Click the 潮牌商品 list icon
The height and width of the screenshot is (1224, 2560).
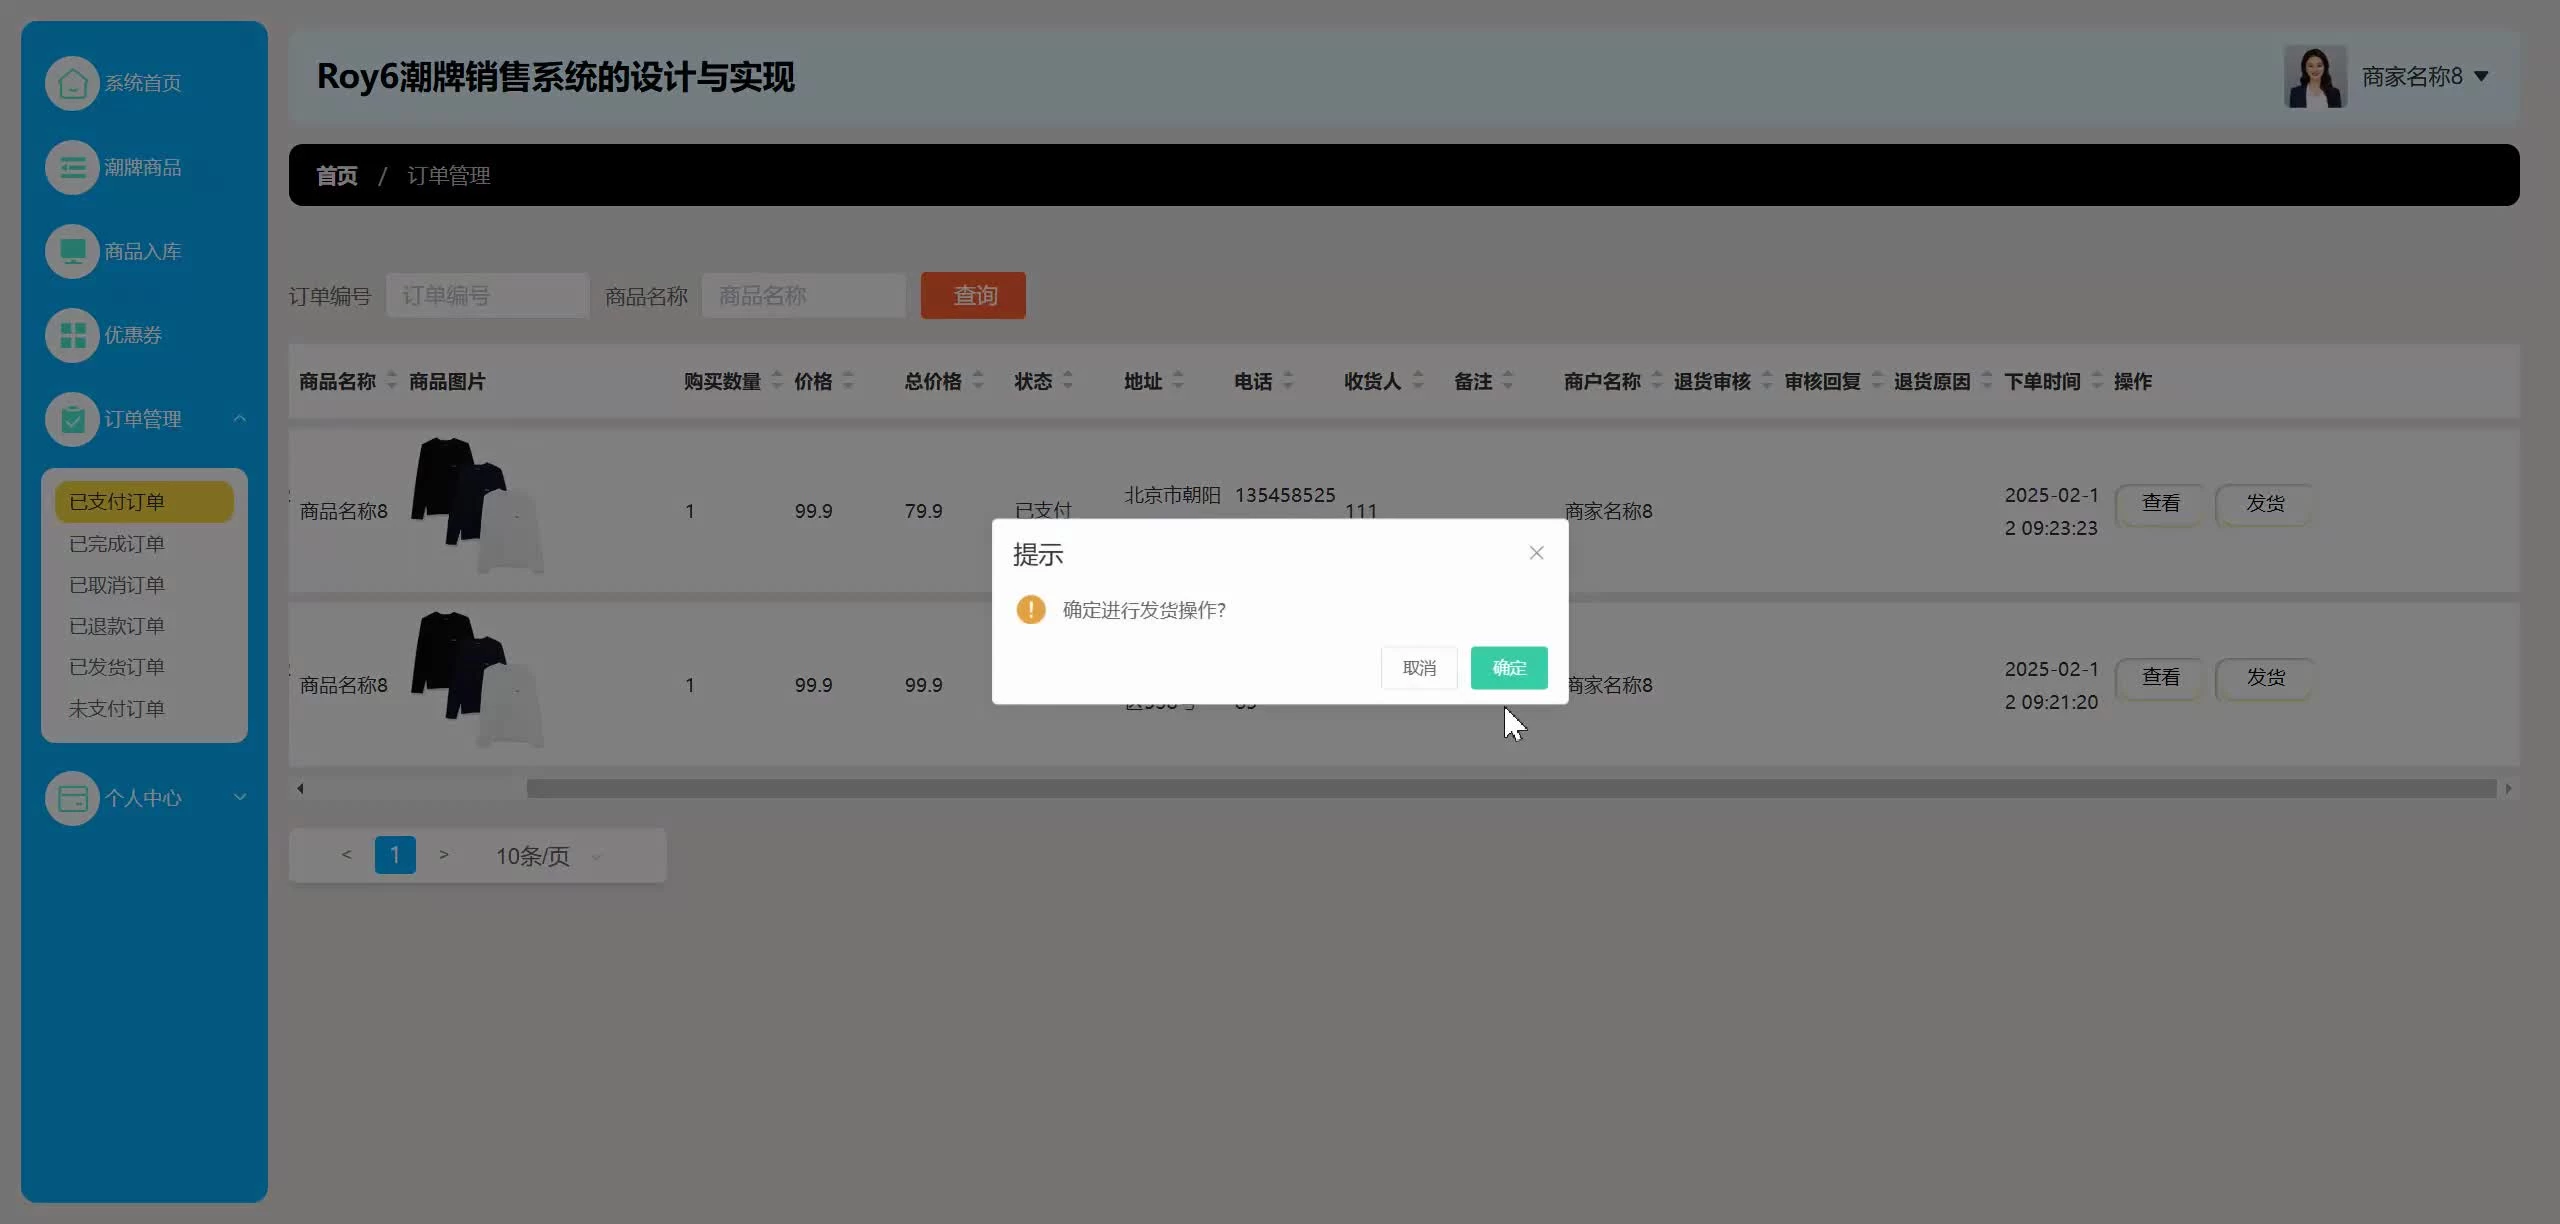tap(72, 167)
